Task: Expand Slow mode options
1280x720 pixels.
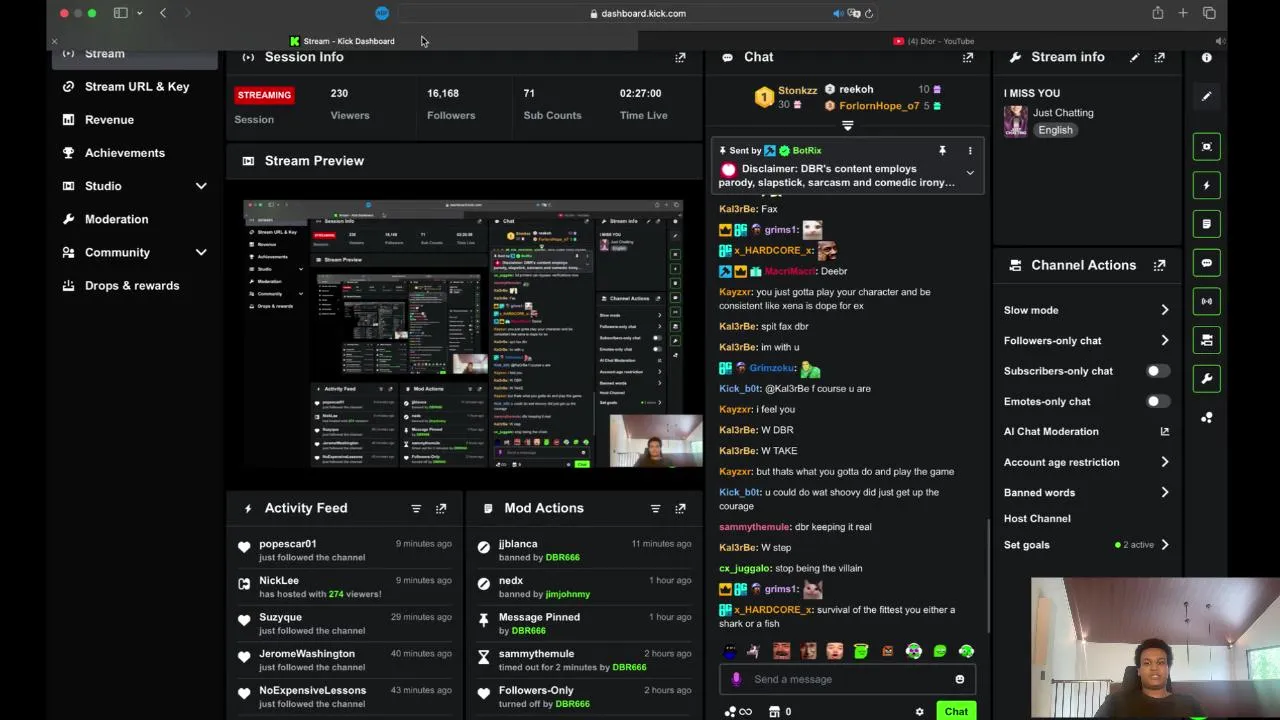Action: 1164,310
